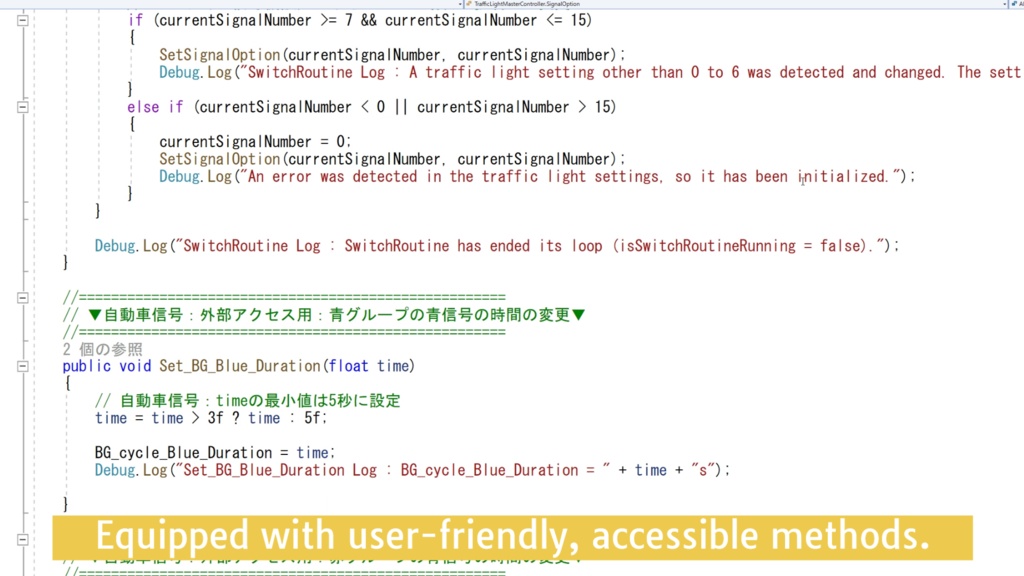Click the member icon beside SignalOption in navigation bar
The image size is (1024, 576).
pyautogui.click(x=470, y=4)
